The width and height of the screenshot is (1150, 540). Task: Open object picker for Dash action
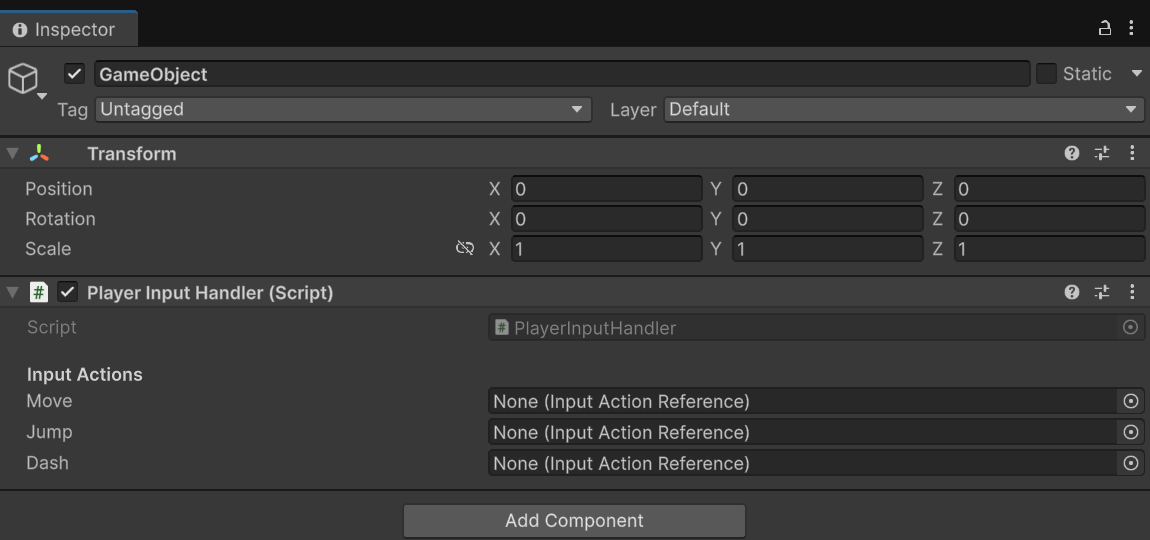[x=1131, y=464]
